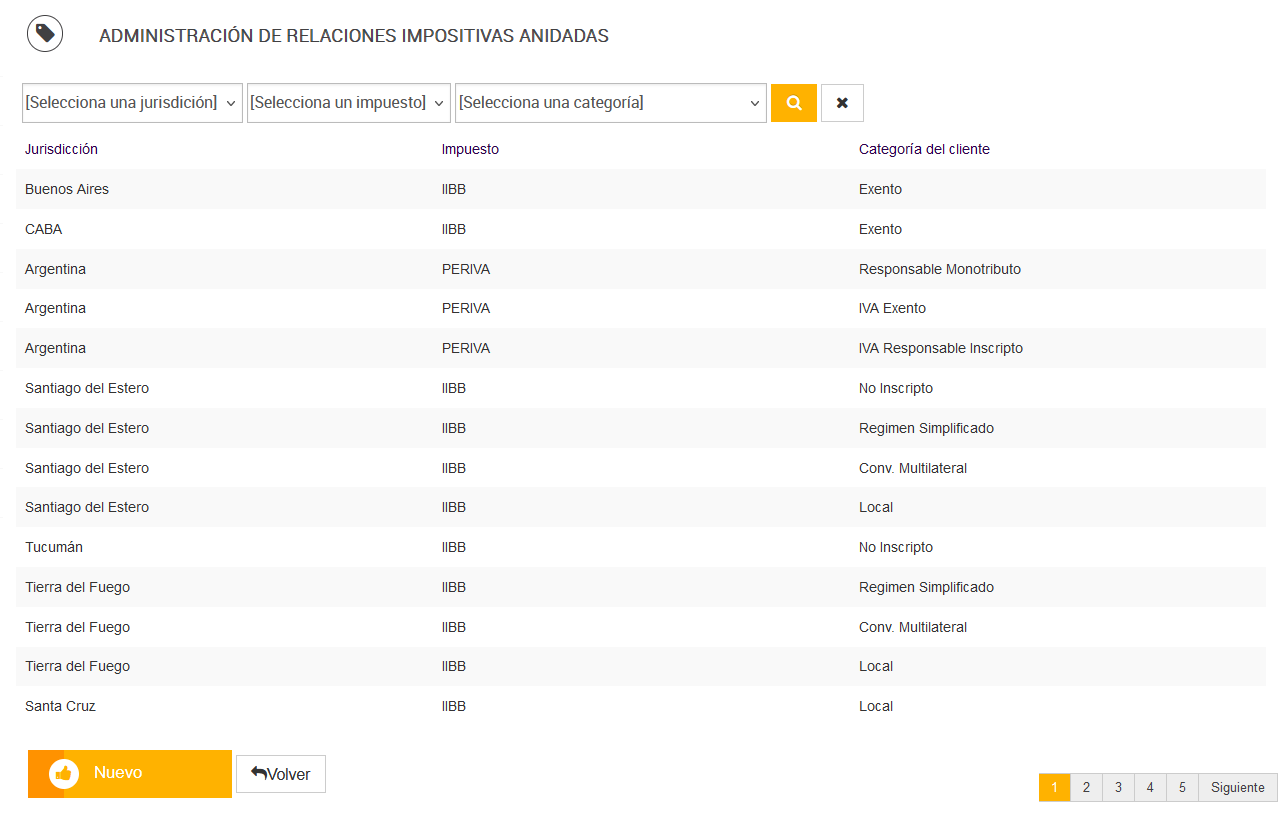The height and width of the screenshot is (823, 1283).
Task: Expand the impuesto selection dropdown
Action: coord(349,103)
